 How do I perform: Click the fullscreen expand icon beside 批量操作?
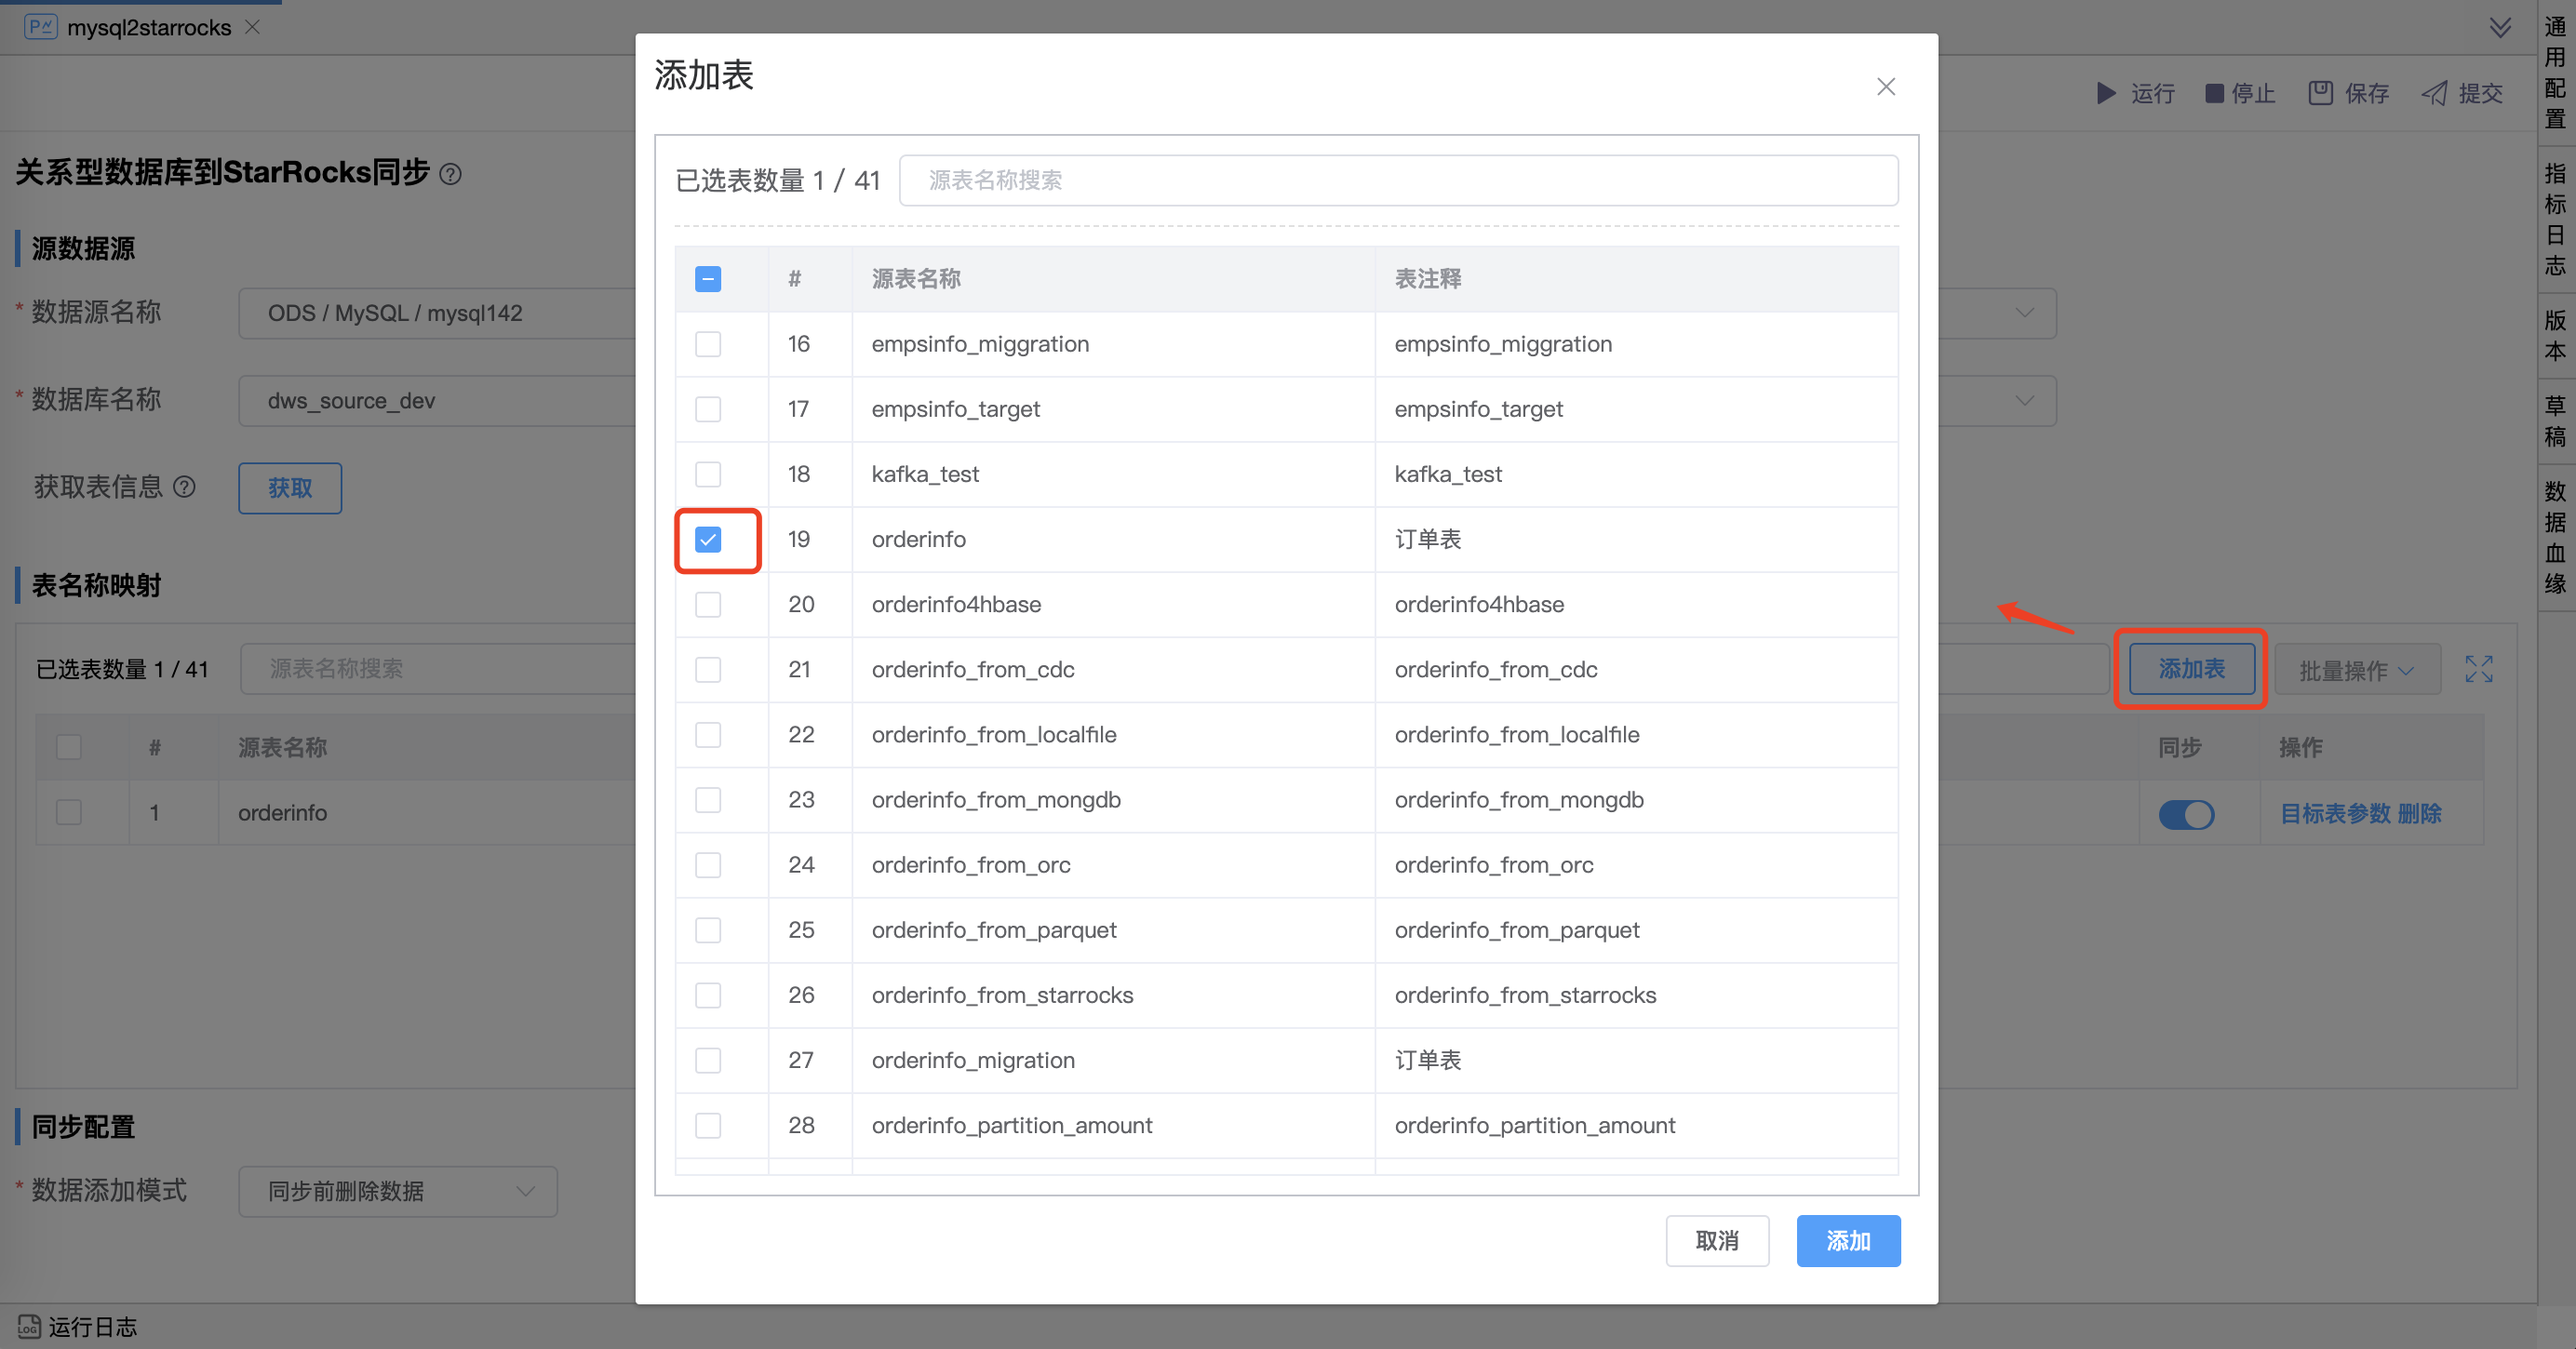pyautogui.click(x=2478, y=669)
